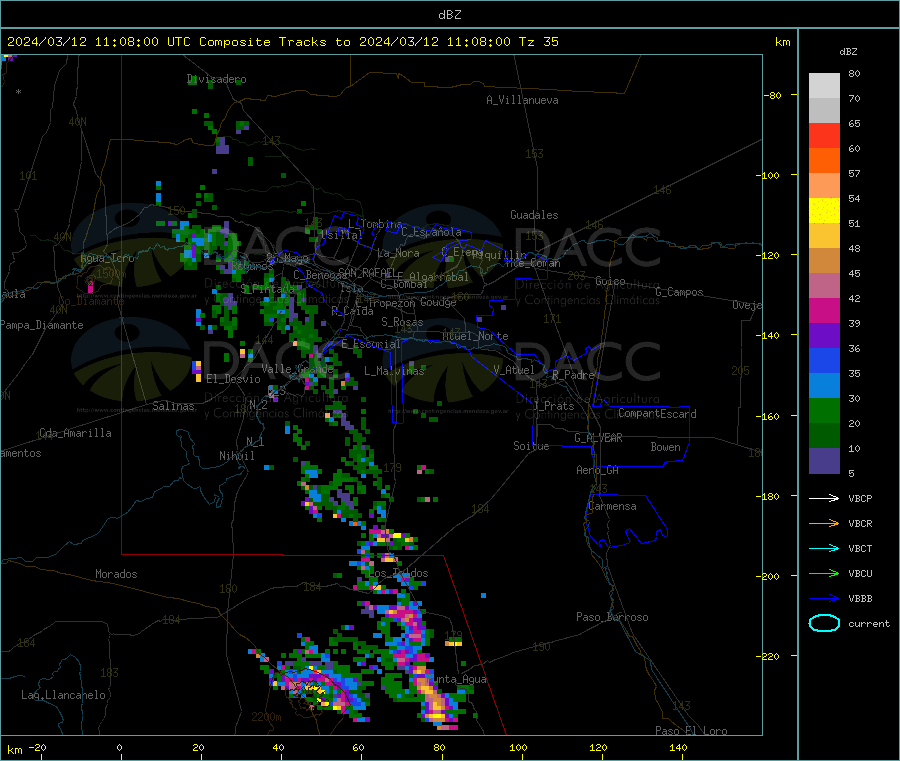Click the Carmensa place label
This screenshot has height=761, width=900.
pos(612,506)
